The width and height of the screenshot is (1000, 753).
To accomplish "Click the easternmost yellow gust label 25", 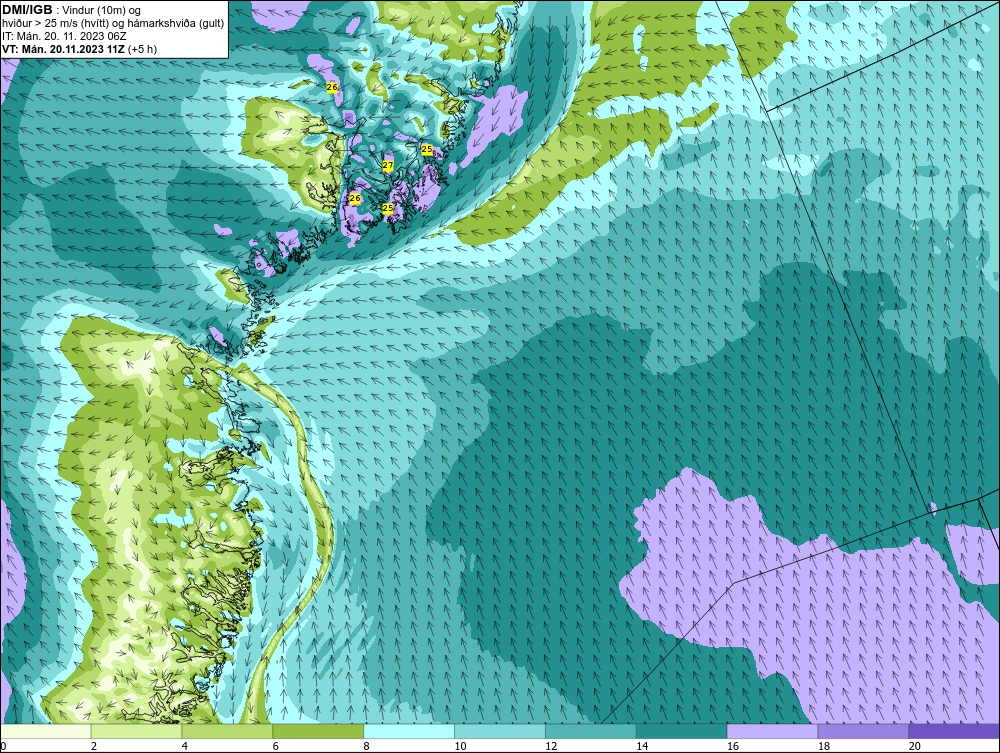I will pyautogui.click(x=427, y=149).
